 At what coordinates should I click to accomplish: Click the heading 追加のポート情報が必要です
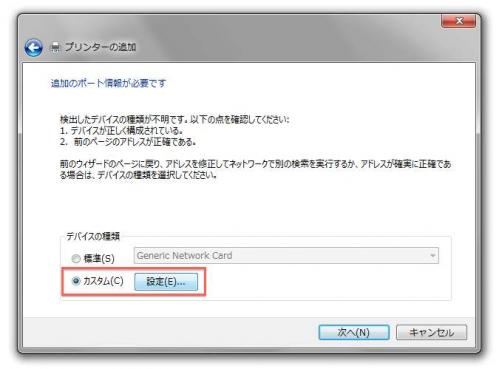tap(108, 83)
